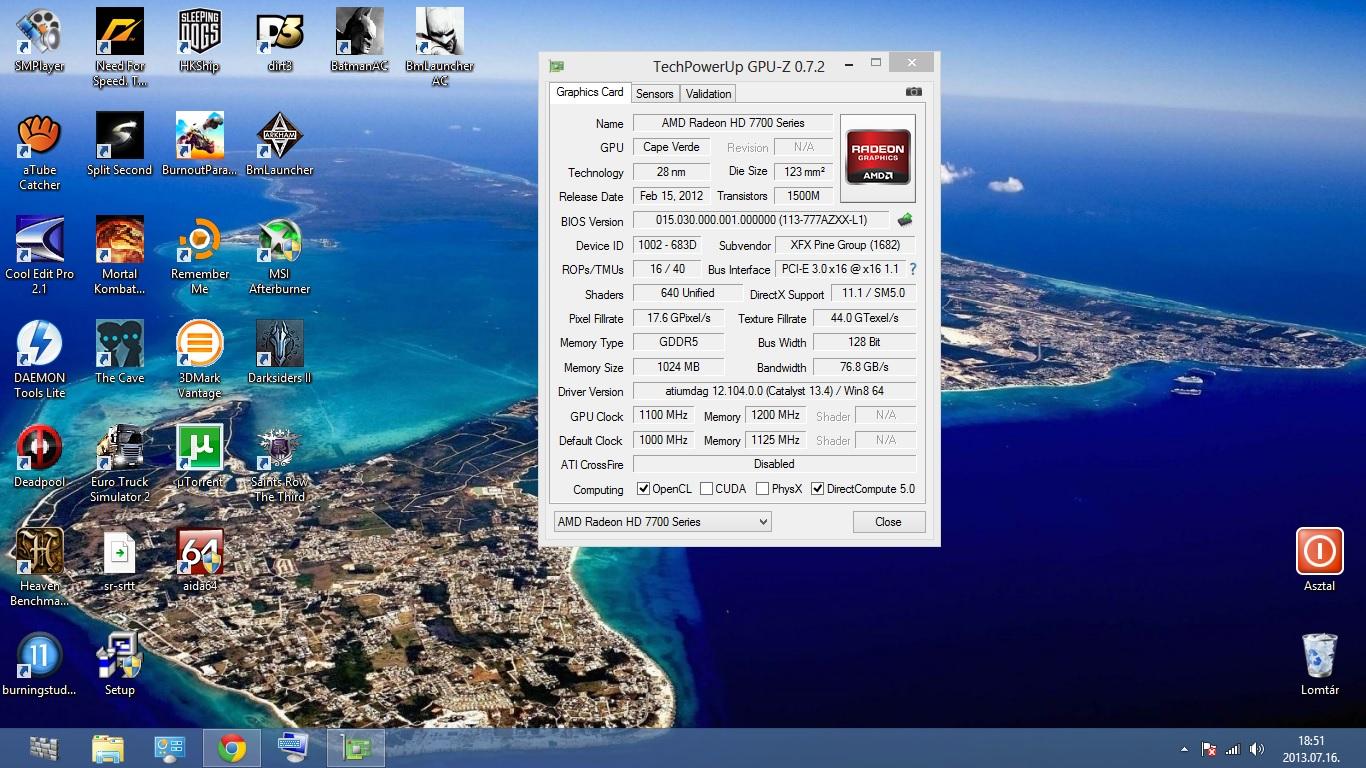The height and width of the screenshot is (768, 1366).
Task: Select Saints Row The Third icon
Action: [x=280, y=463]
